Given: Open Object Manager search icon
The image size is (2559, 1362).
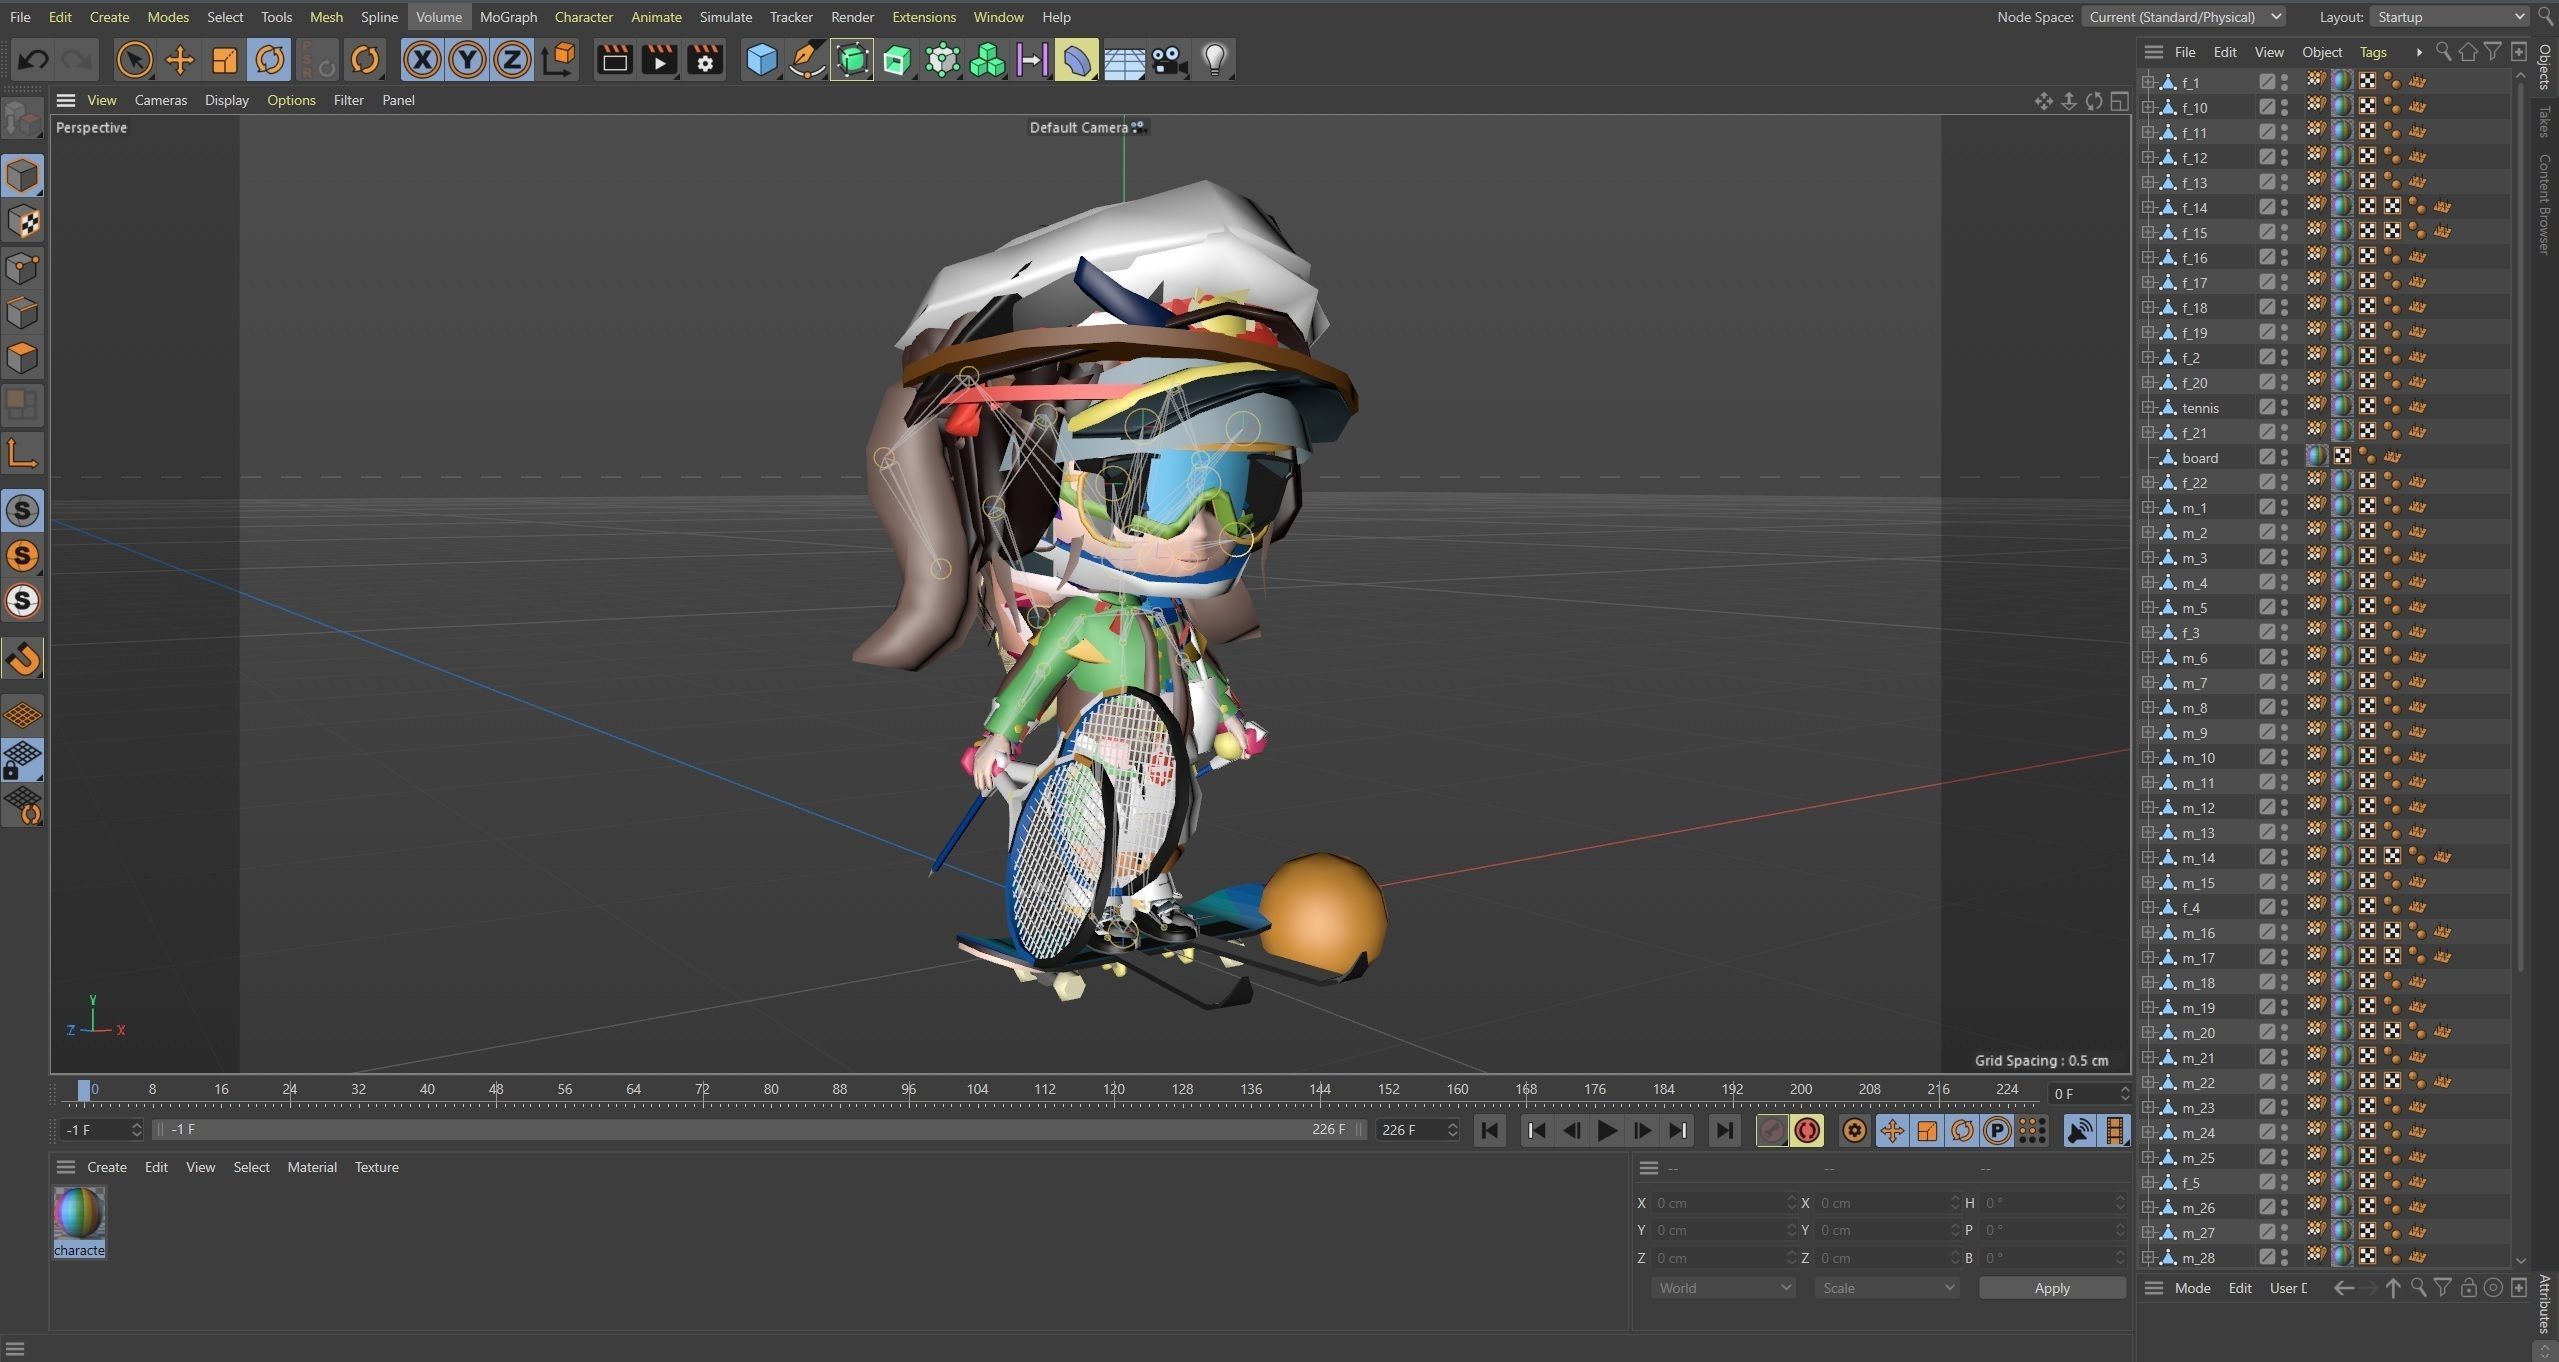Looking at the screenshot, I should pos(2443,52).
